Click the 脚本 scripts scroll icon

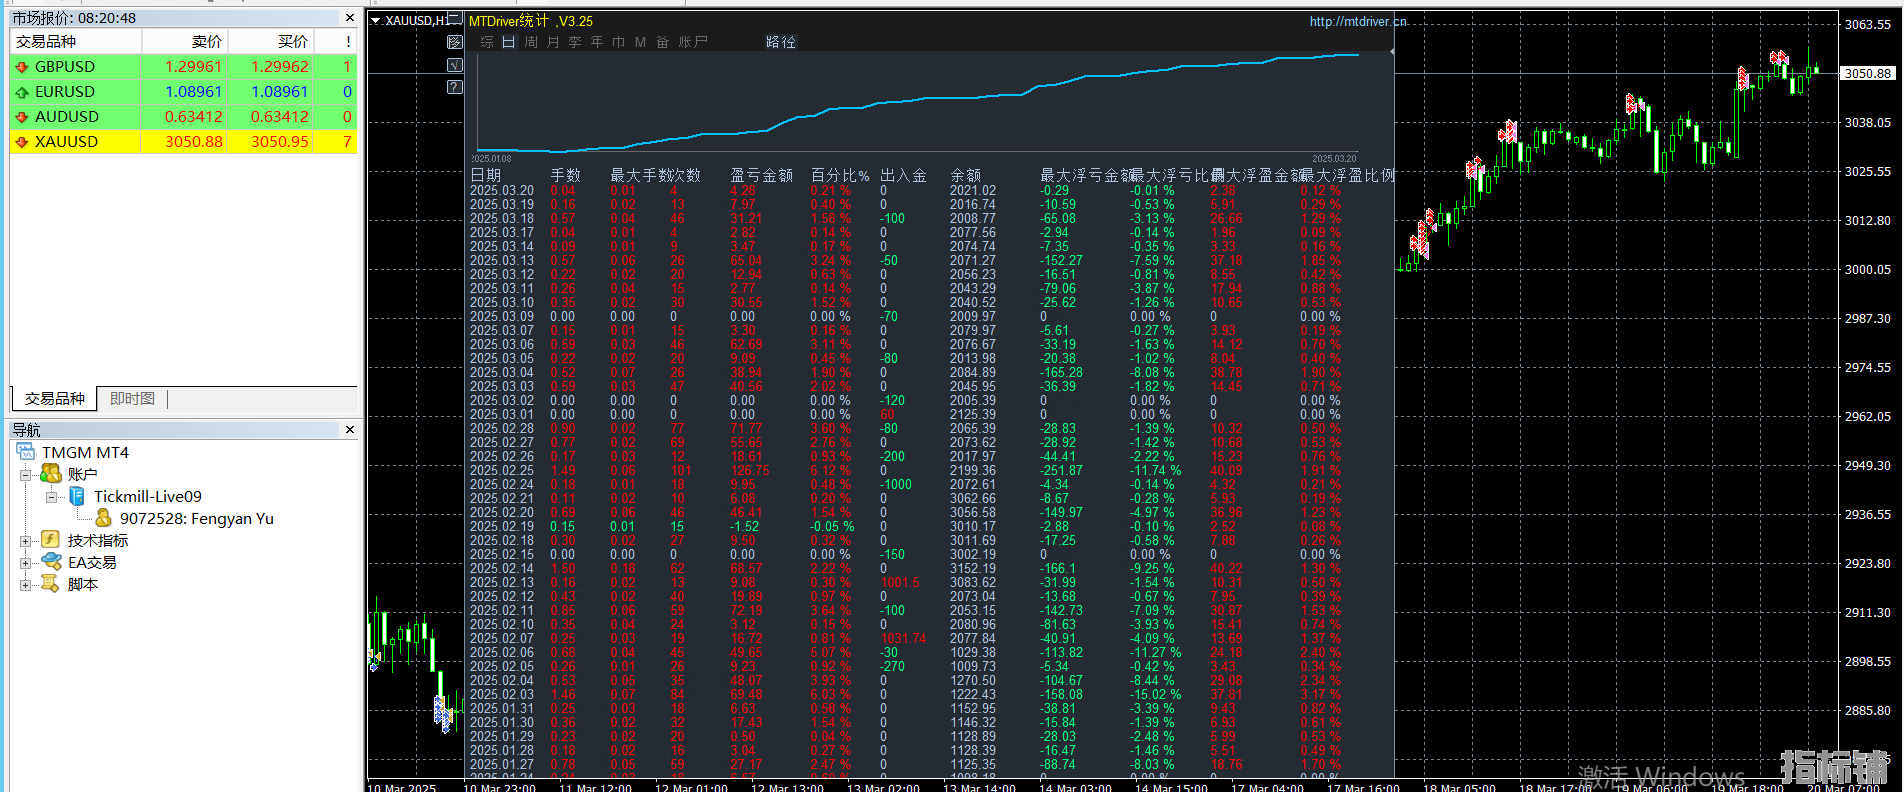click(51, 584)
